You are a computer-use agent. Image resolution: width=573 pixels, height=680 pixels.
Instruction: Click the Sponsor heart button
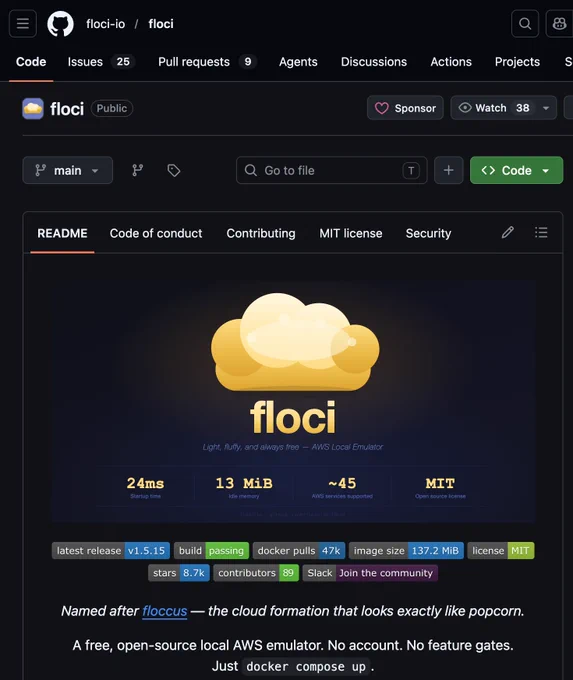click(x=405, y=108)
